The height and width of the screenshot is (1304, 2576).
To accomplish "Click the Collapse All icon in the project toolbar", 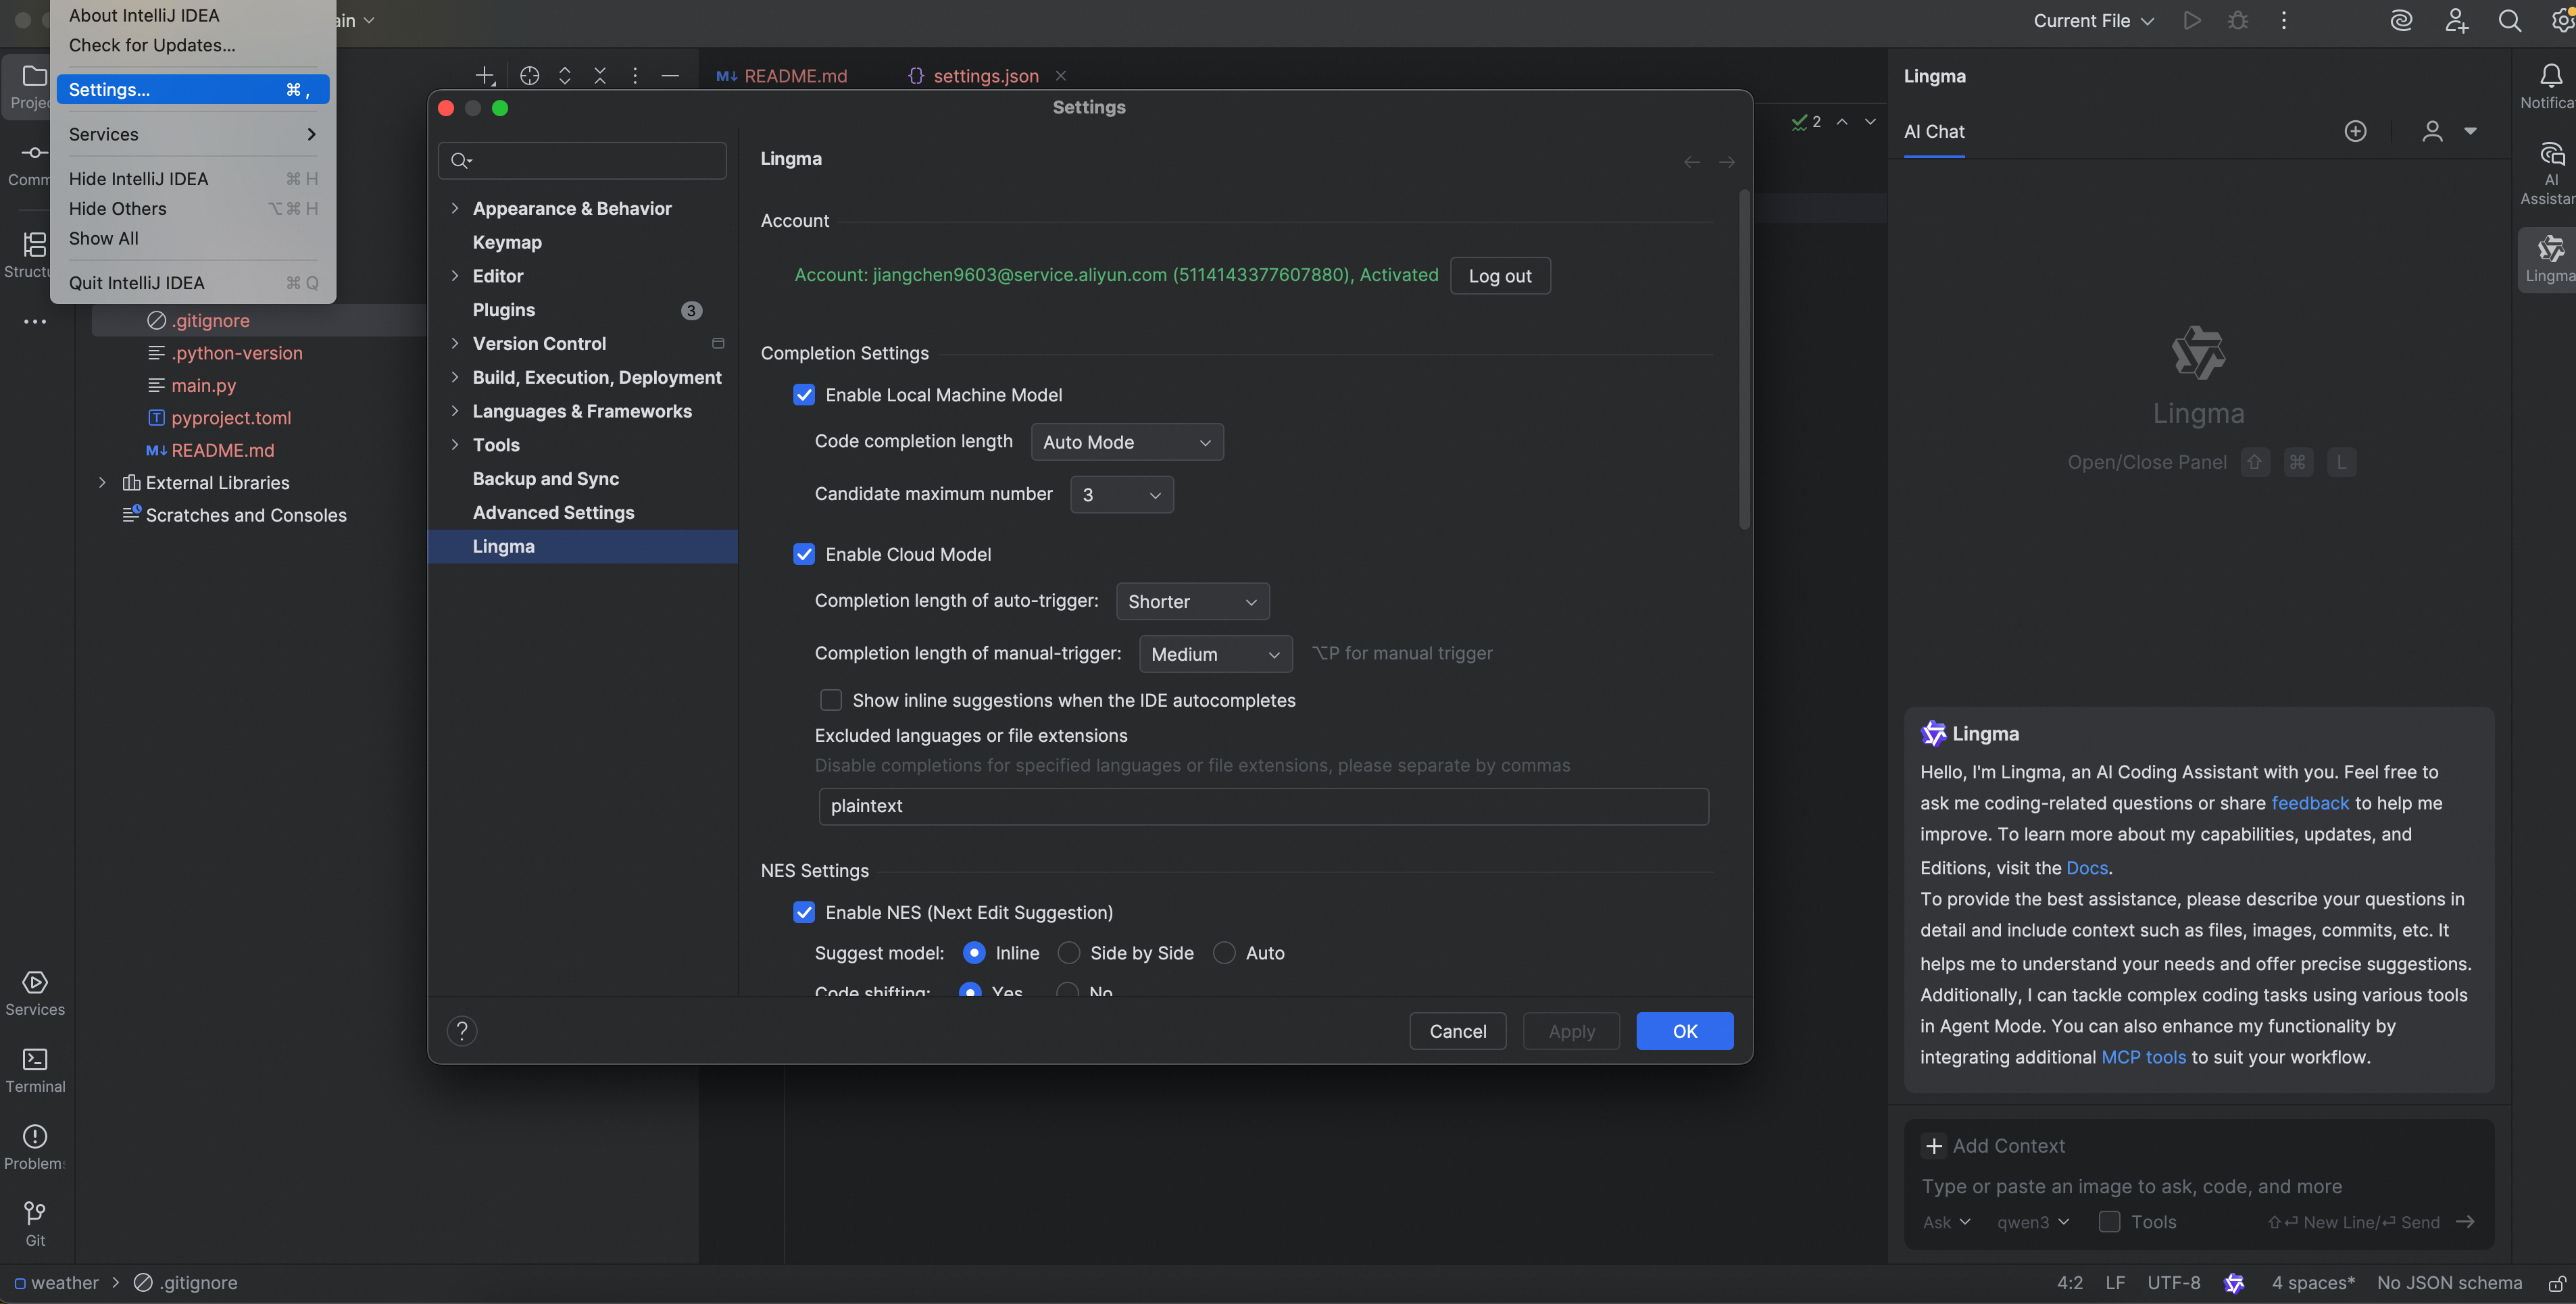I will [599, 76].
